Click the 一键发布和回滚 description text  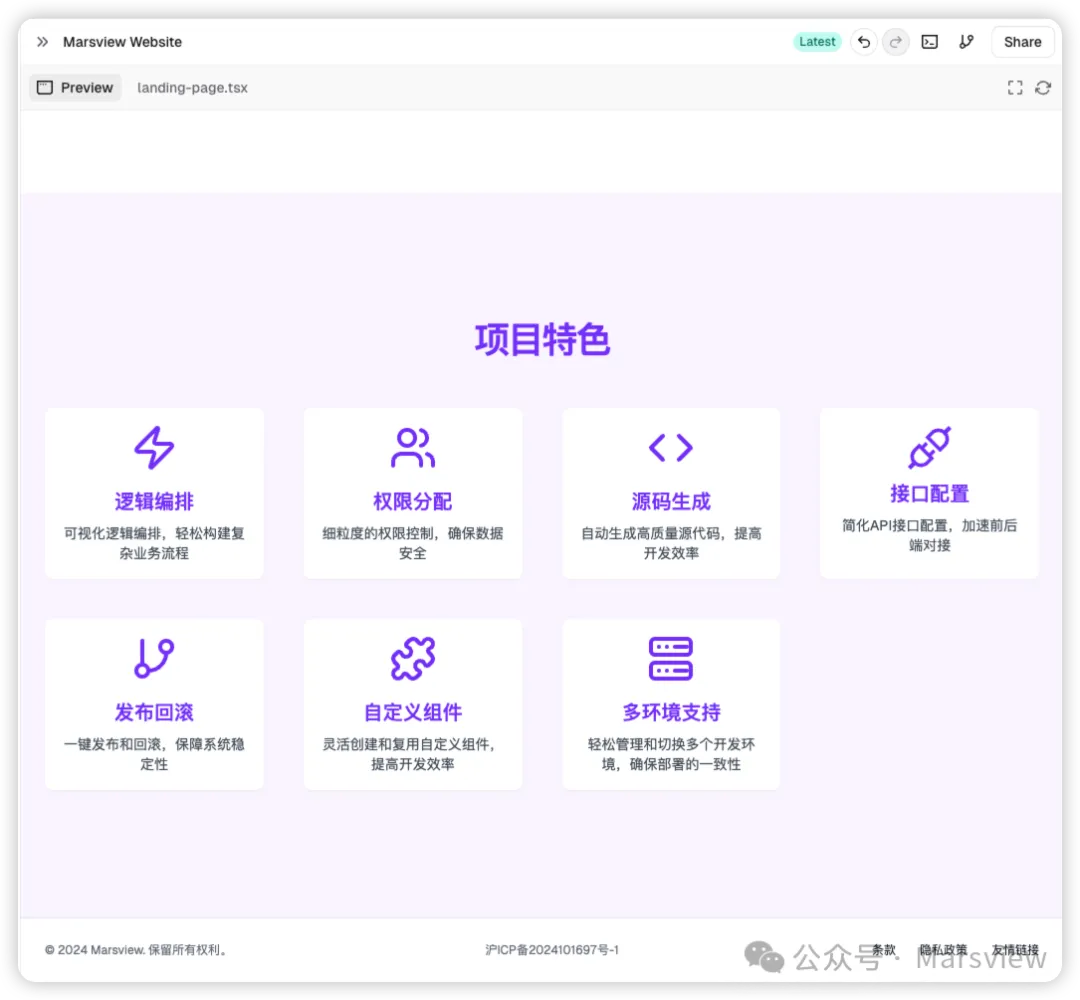154,754
